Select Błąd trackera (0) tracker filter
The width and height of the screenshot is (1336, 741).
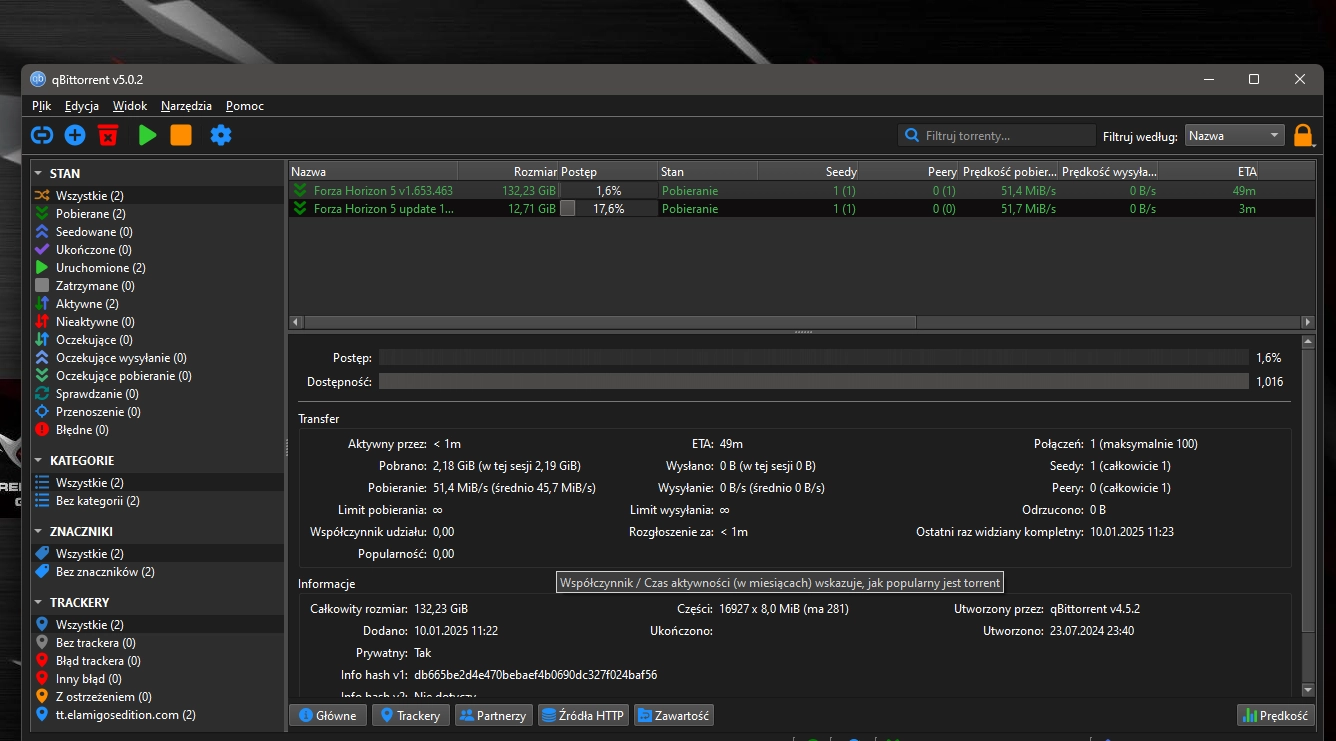pos(158,661)
